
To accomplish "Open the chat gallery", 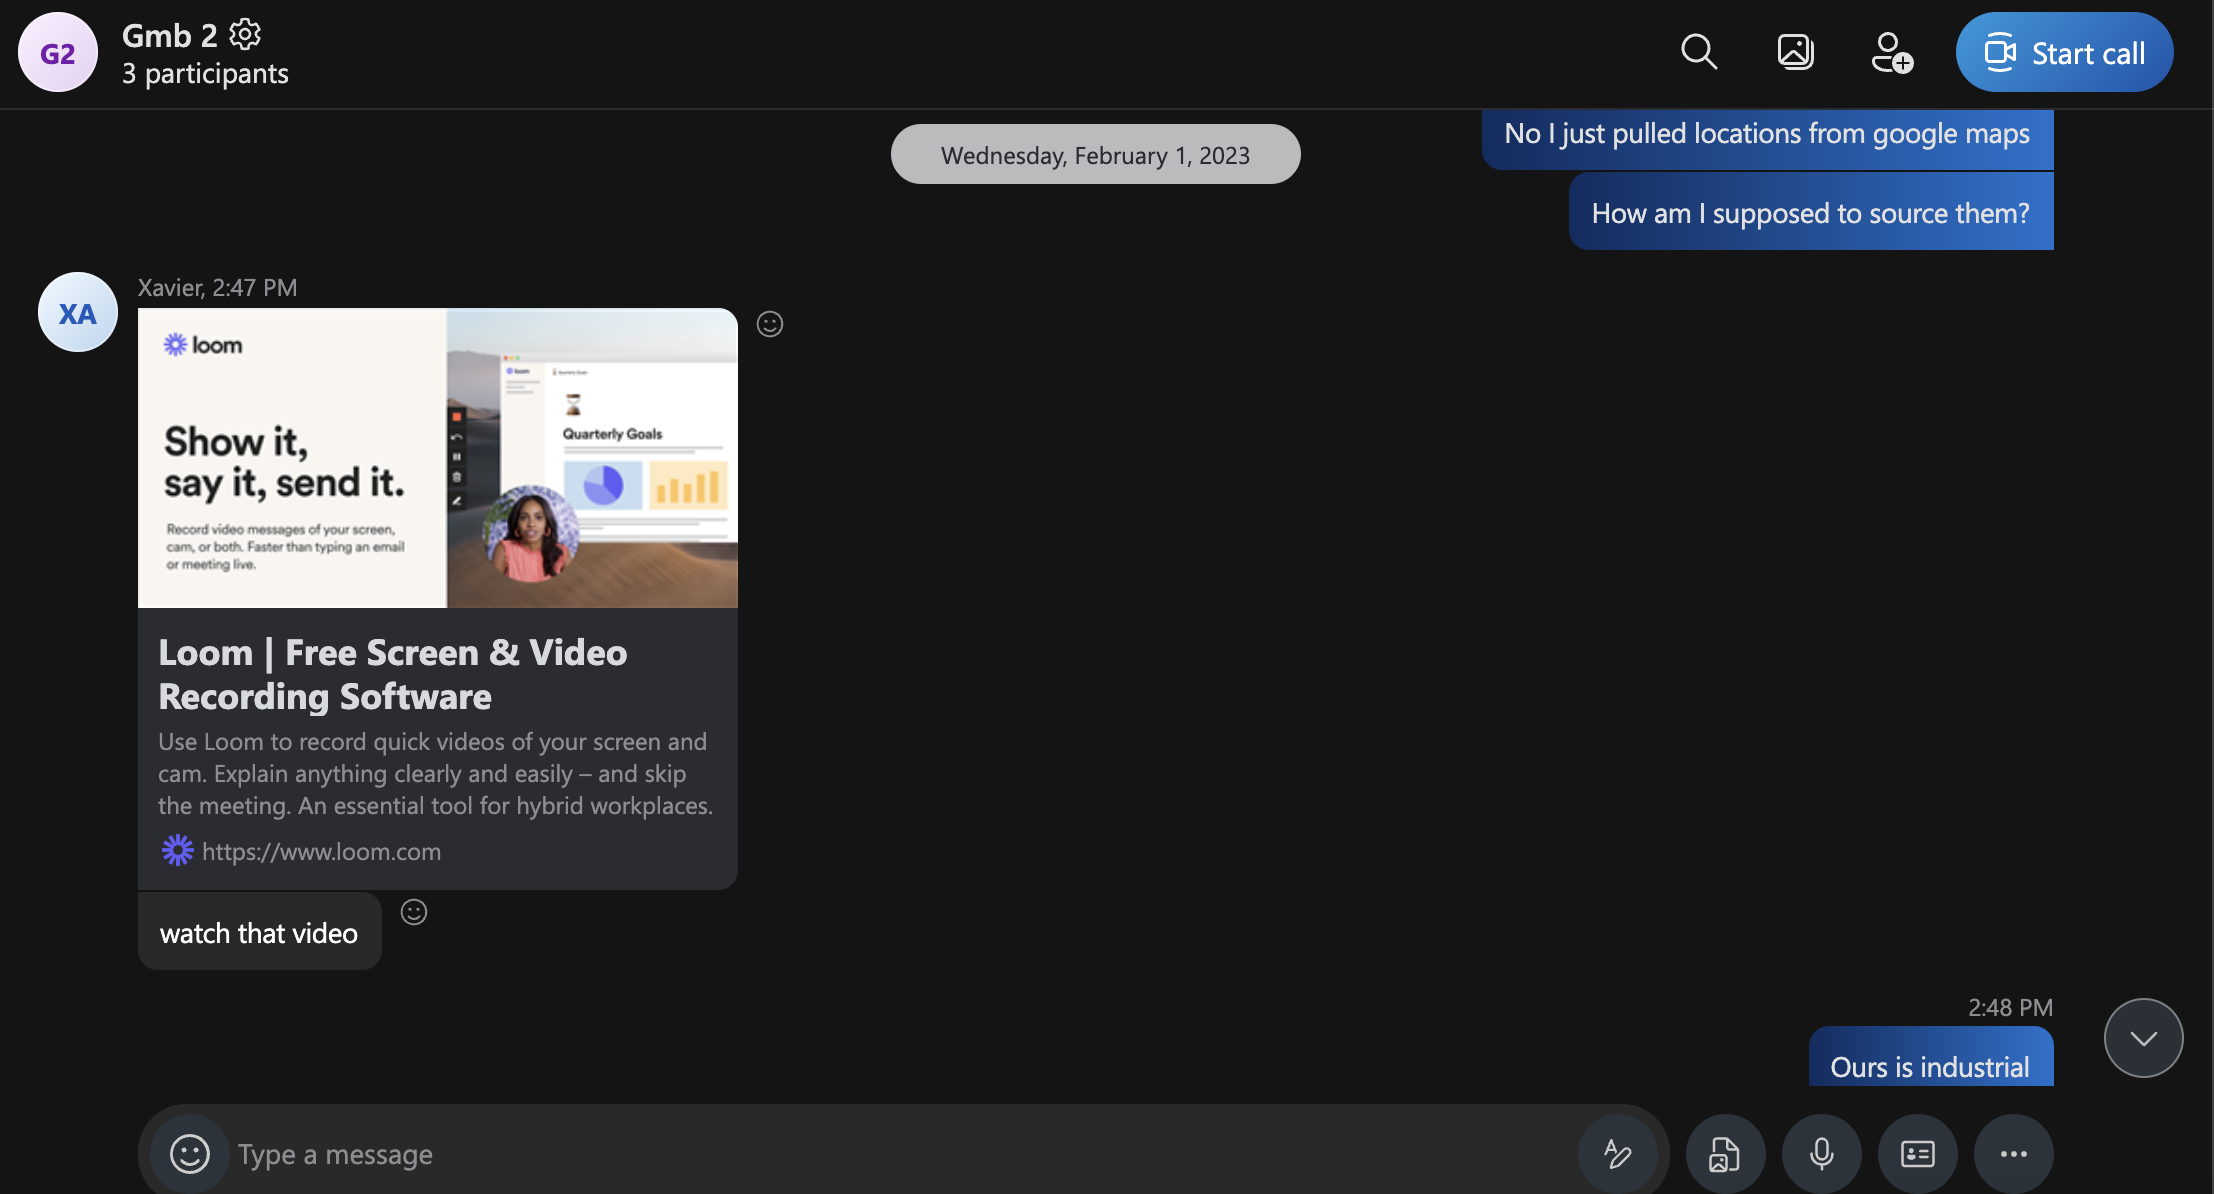I will pyautogui.click(x=1796, y=52).
